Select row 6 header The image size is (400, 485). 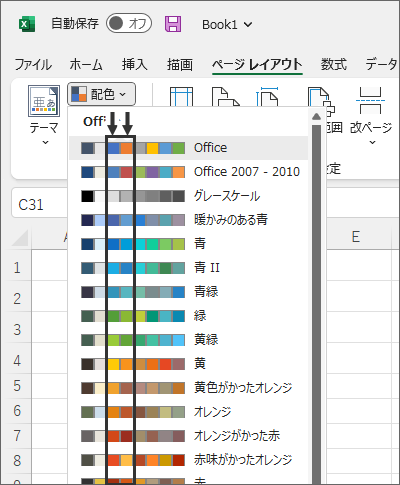point(17,411)
